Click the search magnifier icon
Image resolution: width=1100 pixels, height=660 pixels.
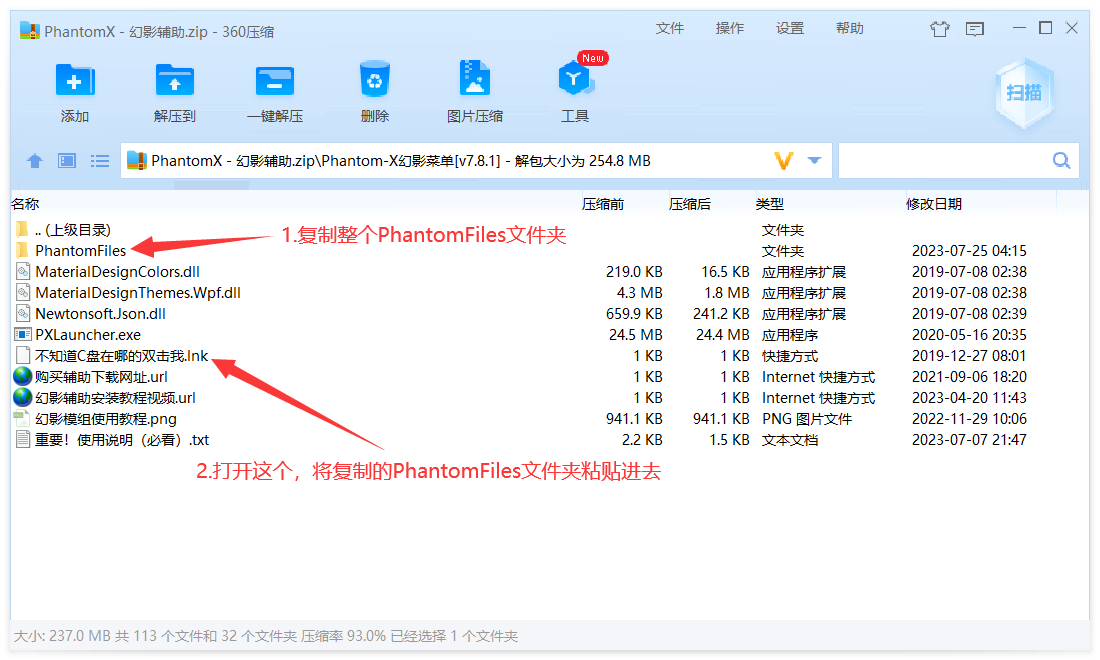[x=1061, y=161]
